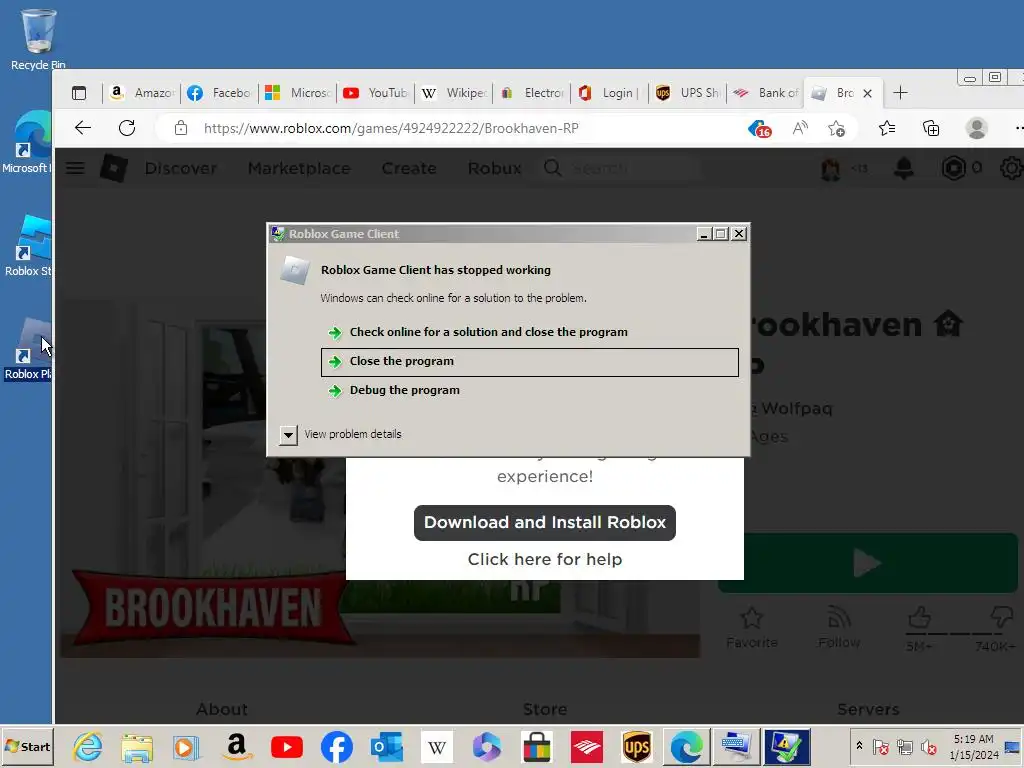Refresh the Brookhaven page
Image resolution: width=1024 pixels, height=768 pixels.
[127, 128]
